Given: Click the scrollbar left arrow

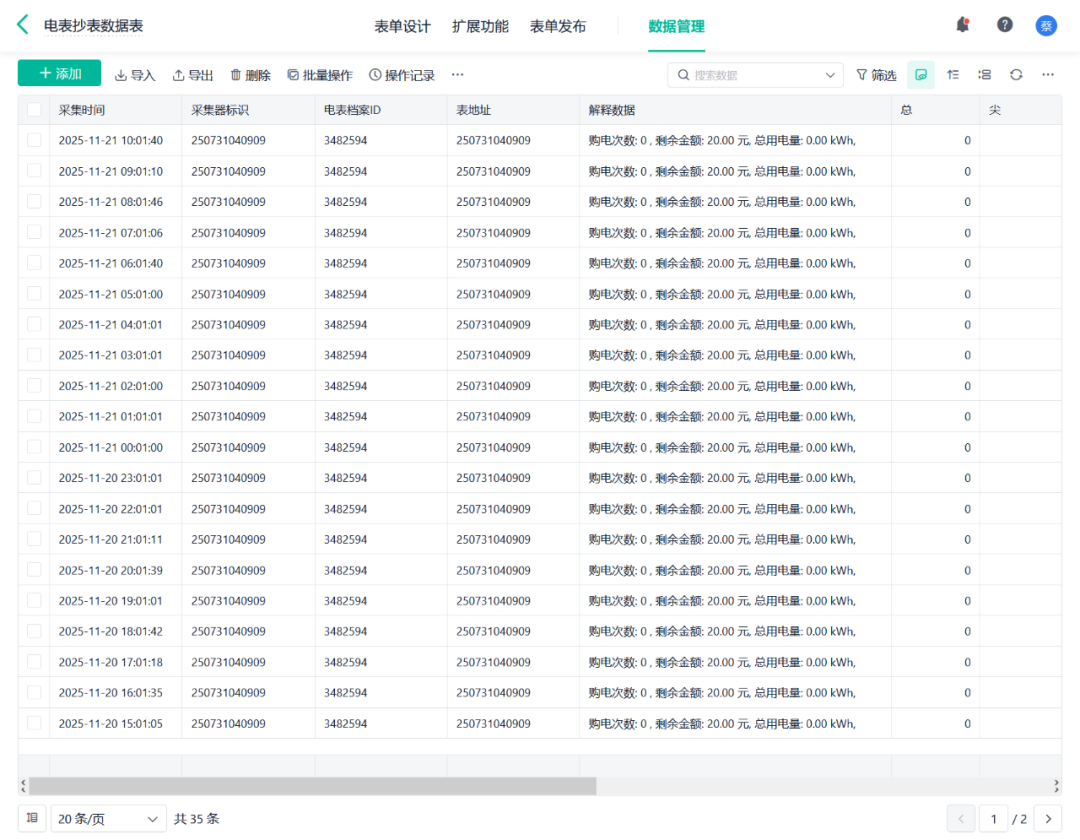Looking at the screenshot, I should [x=23, y=786].
